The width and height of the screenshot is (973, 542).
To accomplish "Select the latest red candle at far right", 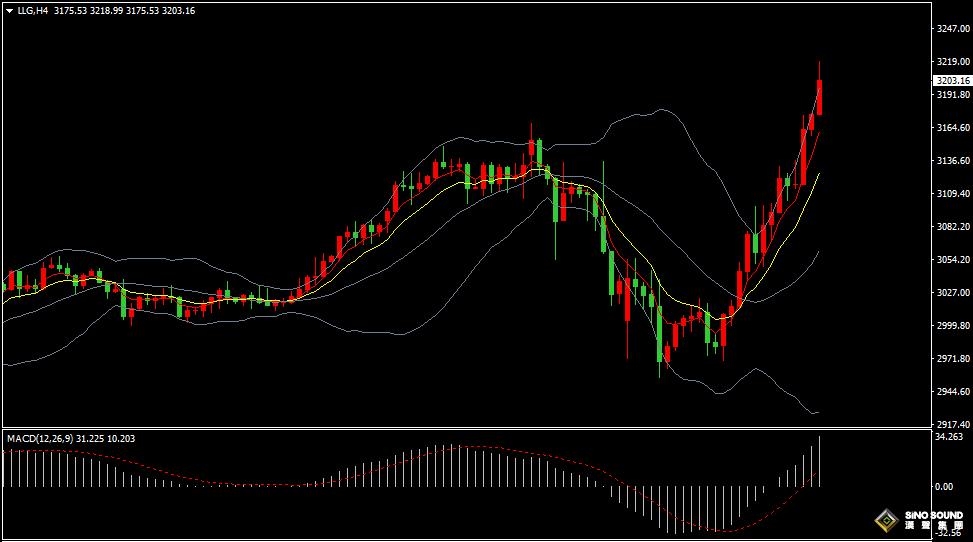I will tap(820, 98).
